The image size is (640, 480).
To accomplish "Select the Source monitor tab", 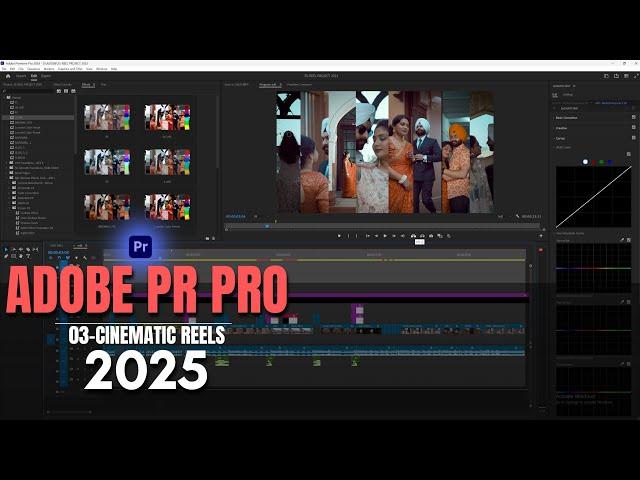I will point(236,85).
